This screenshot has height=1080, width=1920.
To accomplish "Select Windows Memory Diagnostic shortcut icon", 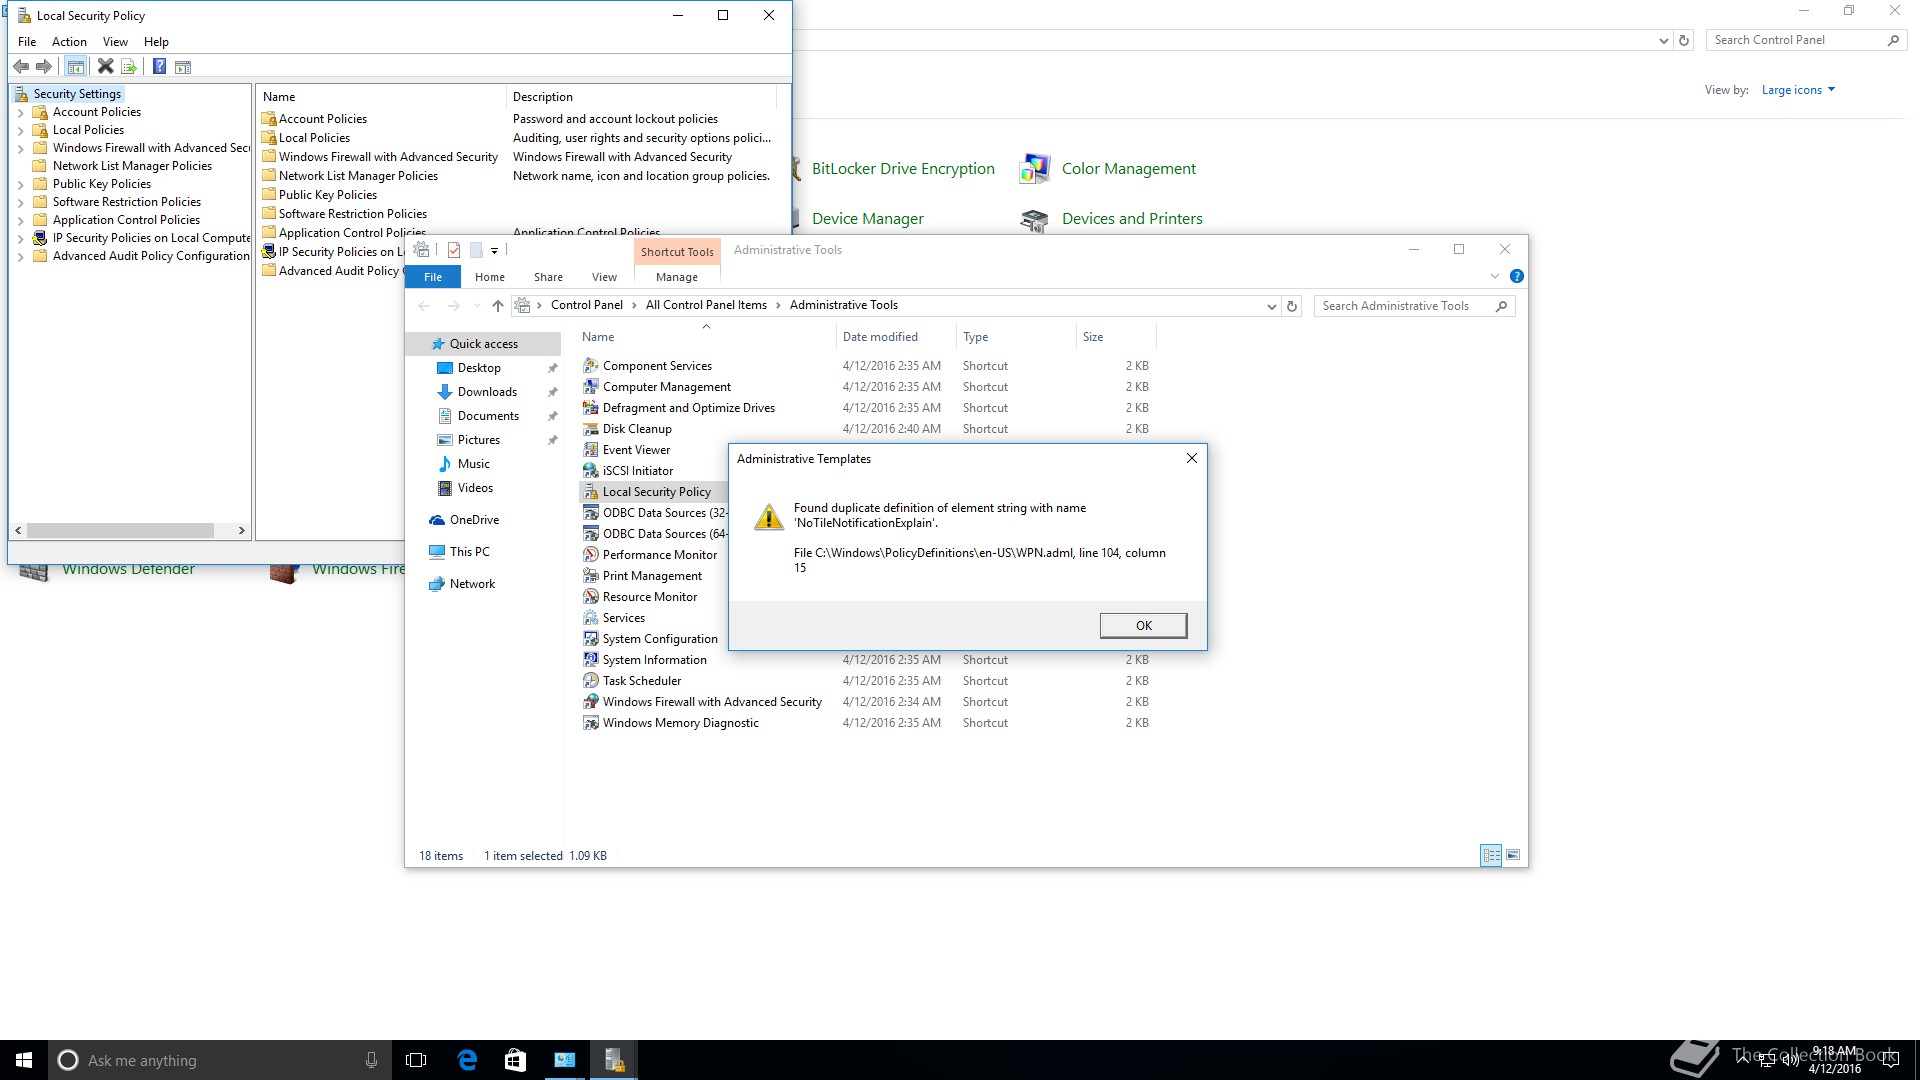I will (591, 722).
